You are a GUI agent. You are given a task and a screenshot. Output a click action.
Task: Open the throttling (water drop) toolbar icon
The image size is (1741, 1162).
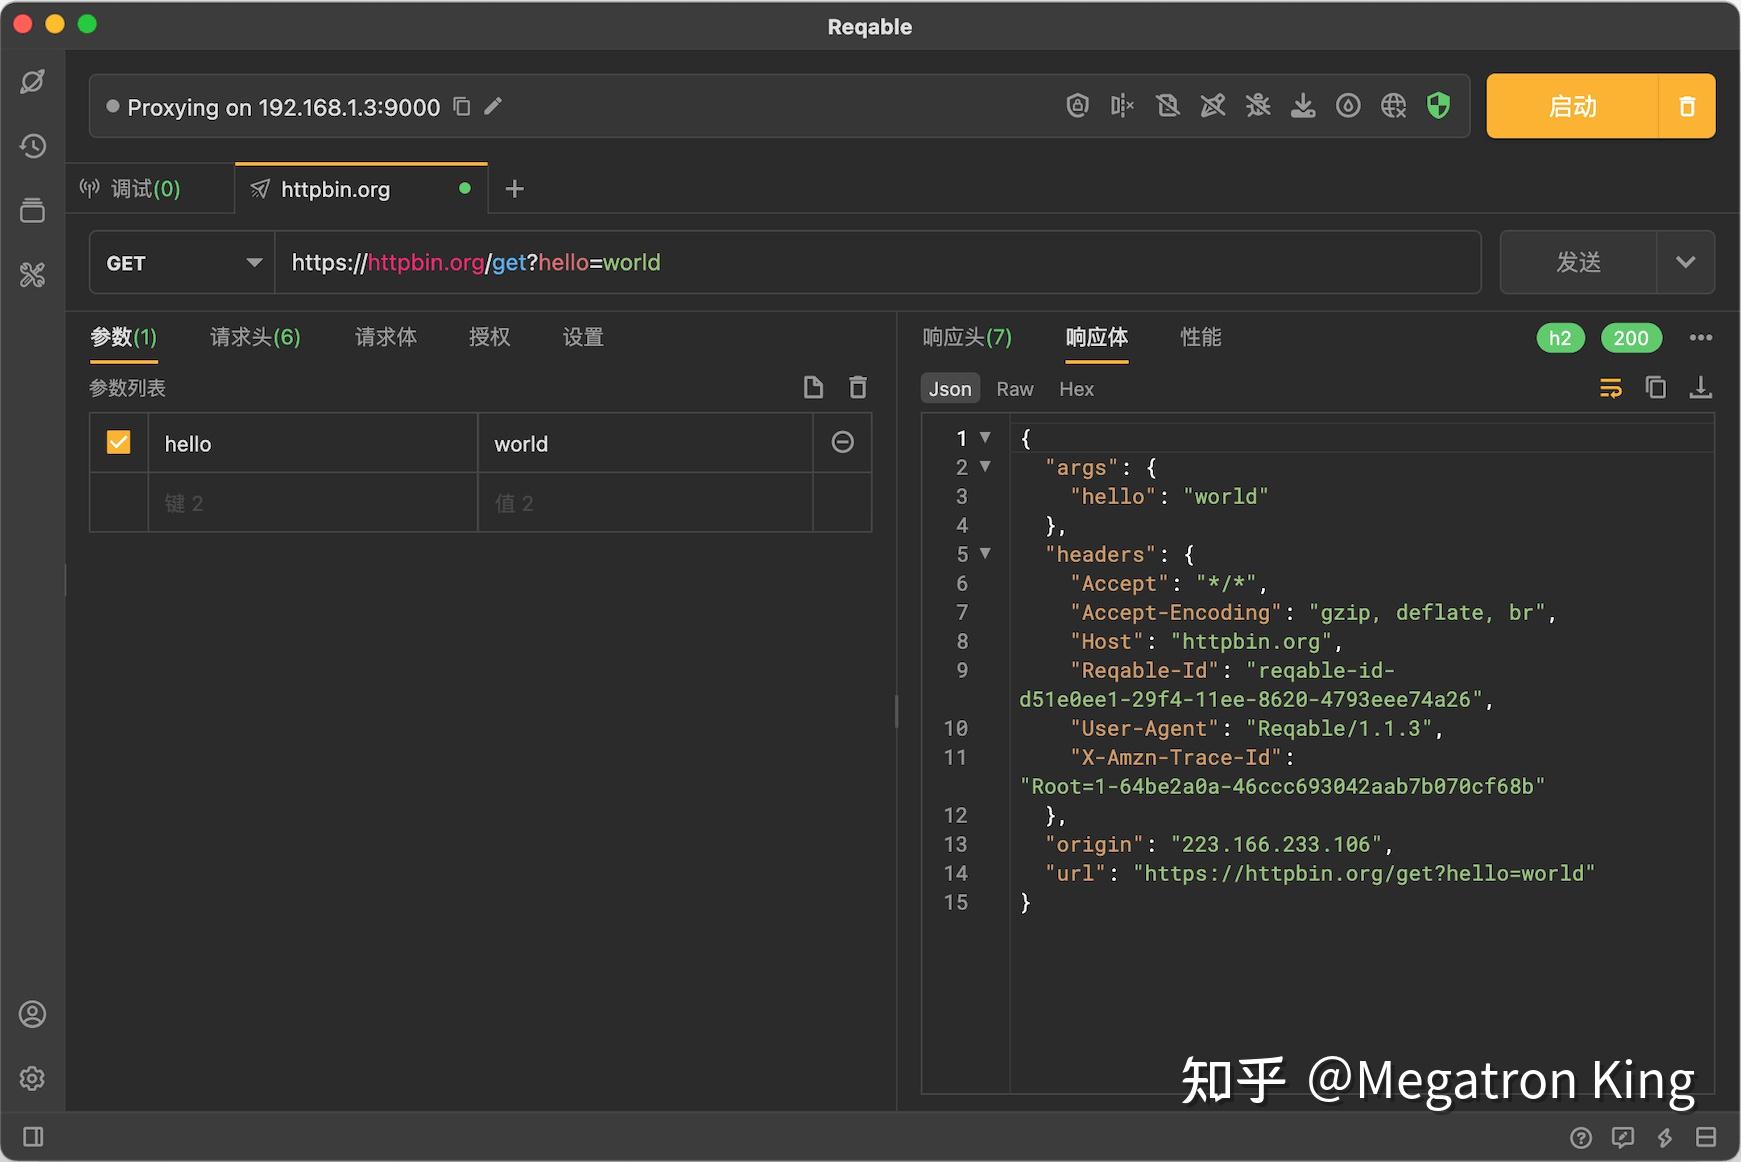click(x=1348, y=105)
